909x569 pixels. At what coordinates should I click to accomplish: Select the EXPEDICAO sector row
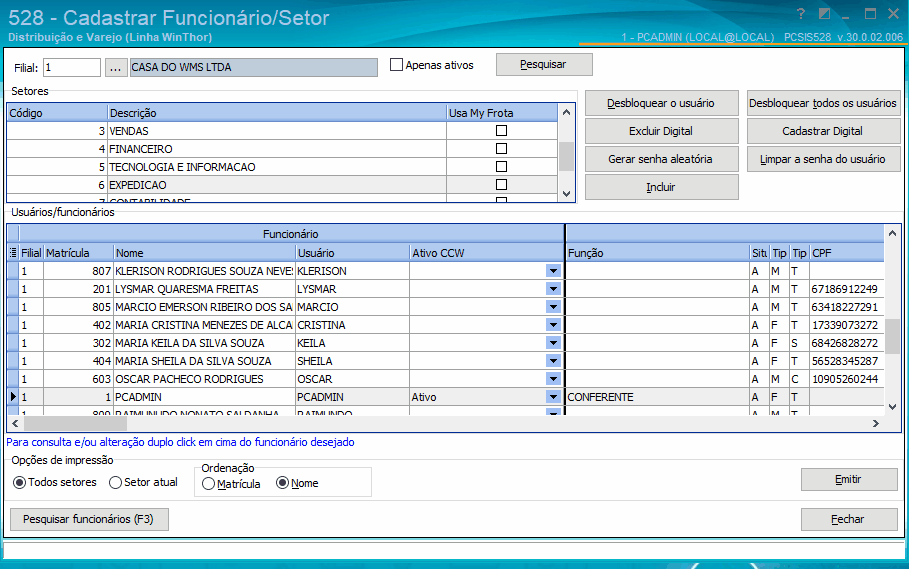pyautogui.click(x=282, y=185)
